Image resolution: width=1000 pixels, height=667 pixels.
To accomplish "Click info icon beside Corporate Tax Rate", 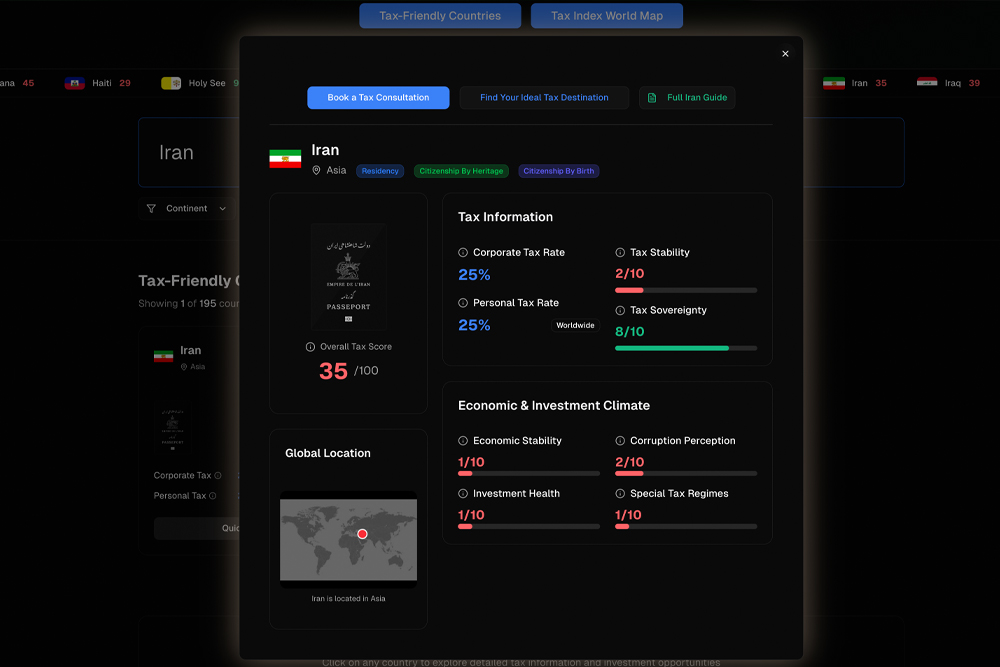I will click(463, 253).
